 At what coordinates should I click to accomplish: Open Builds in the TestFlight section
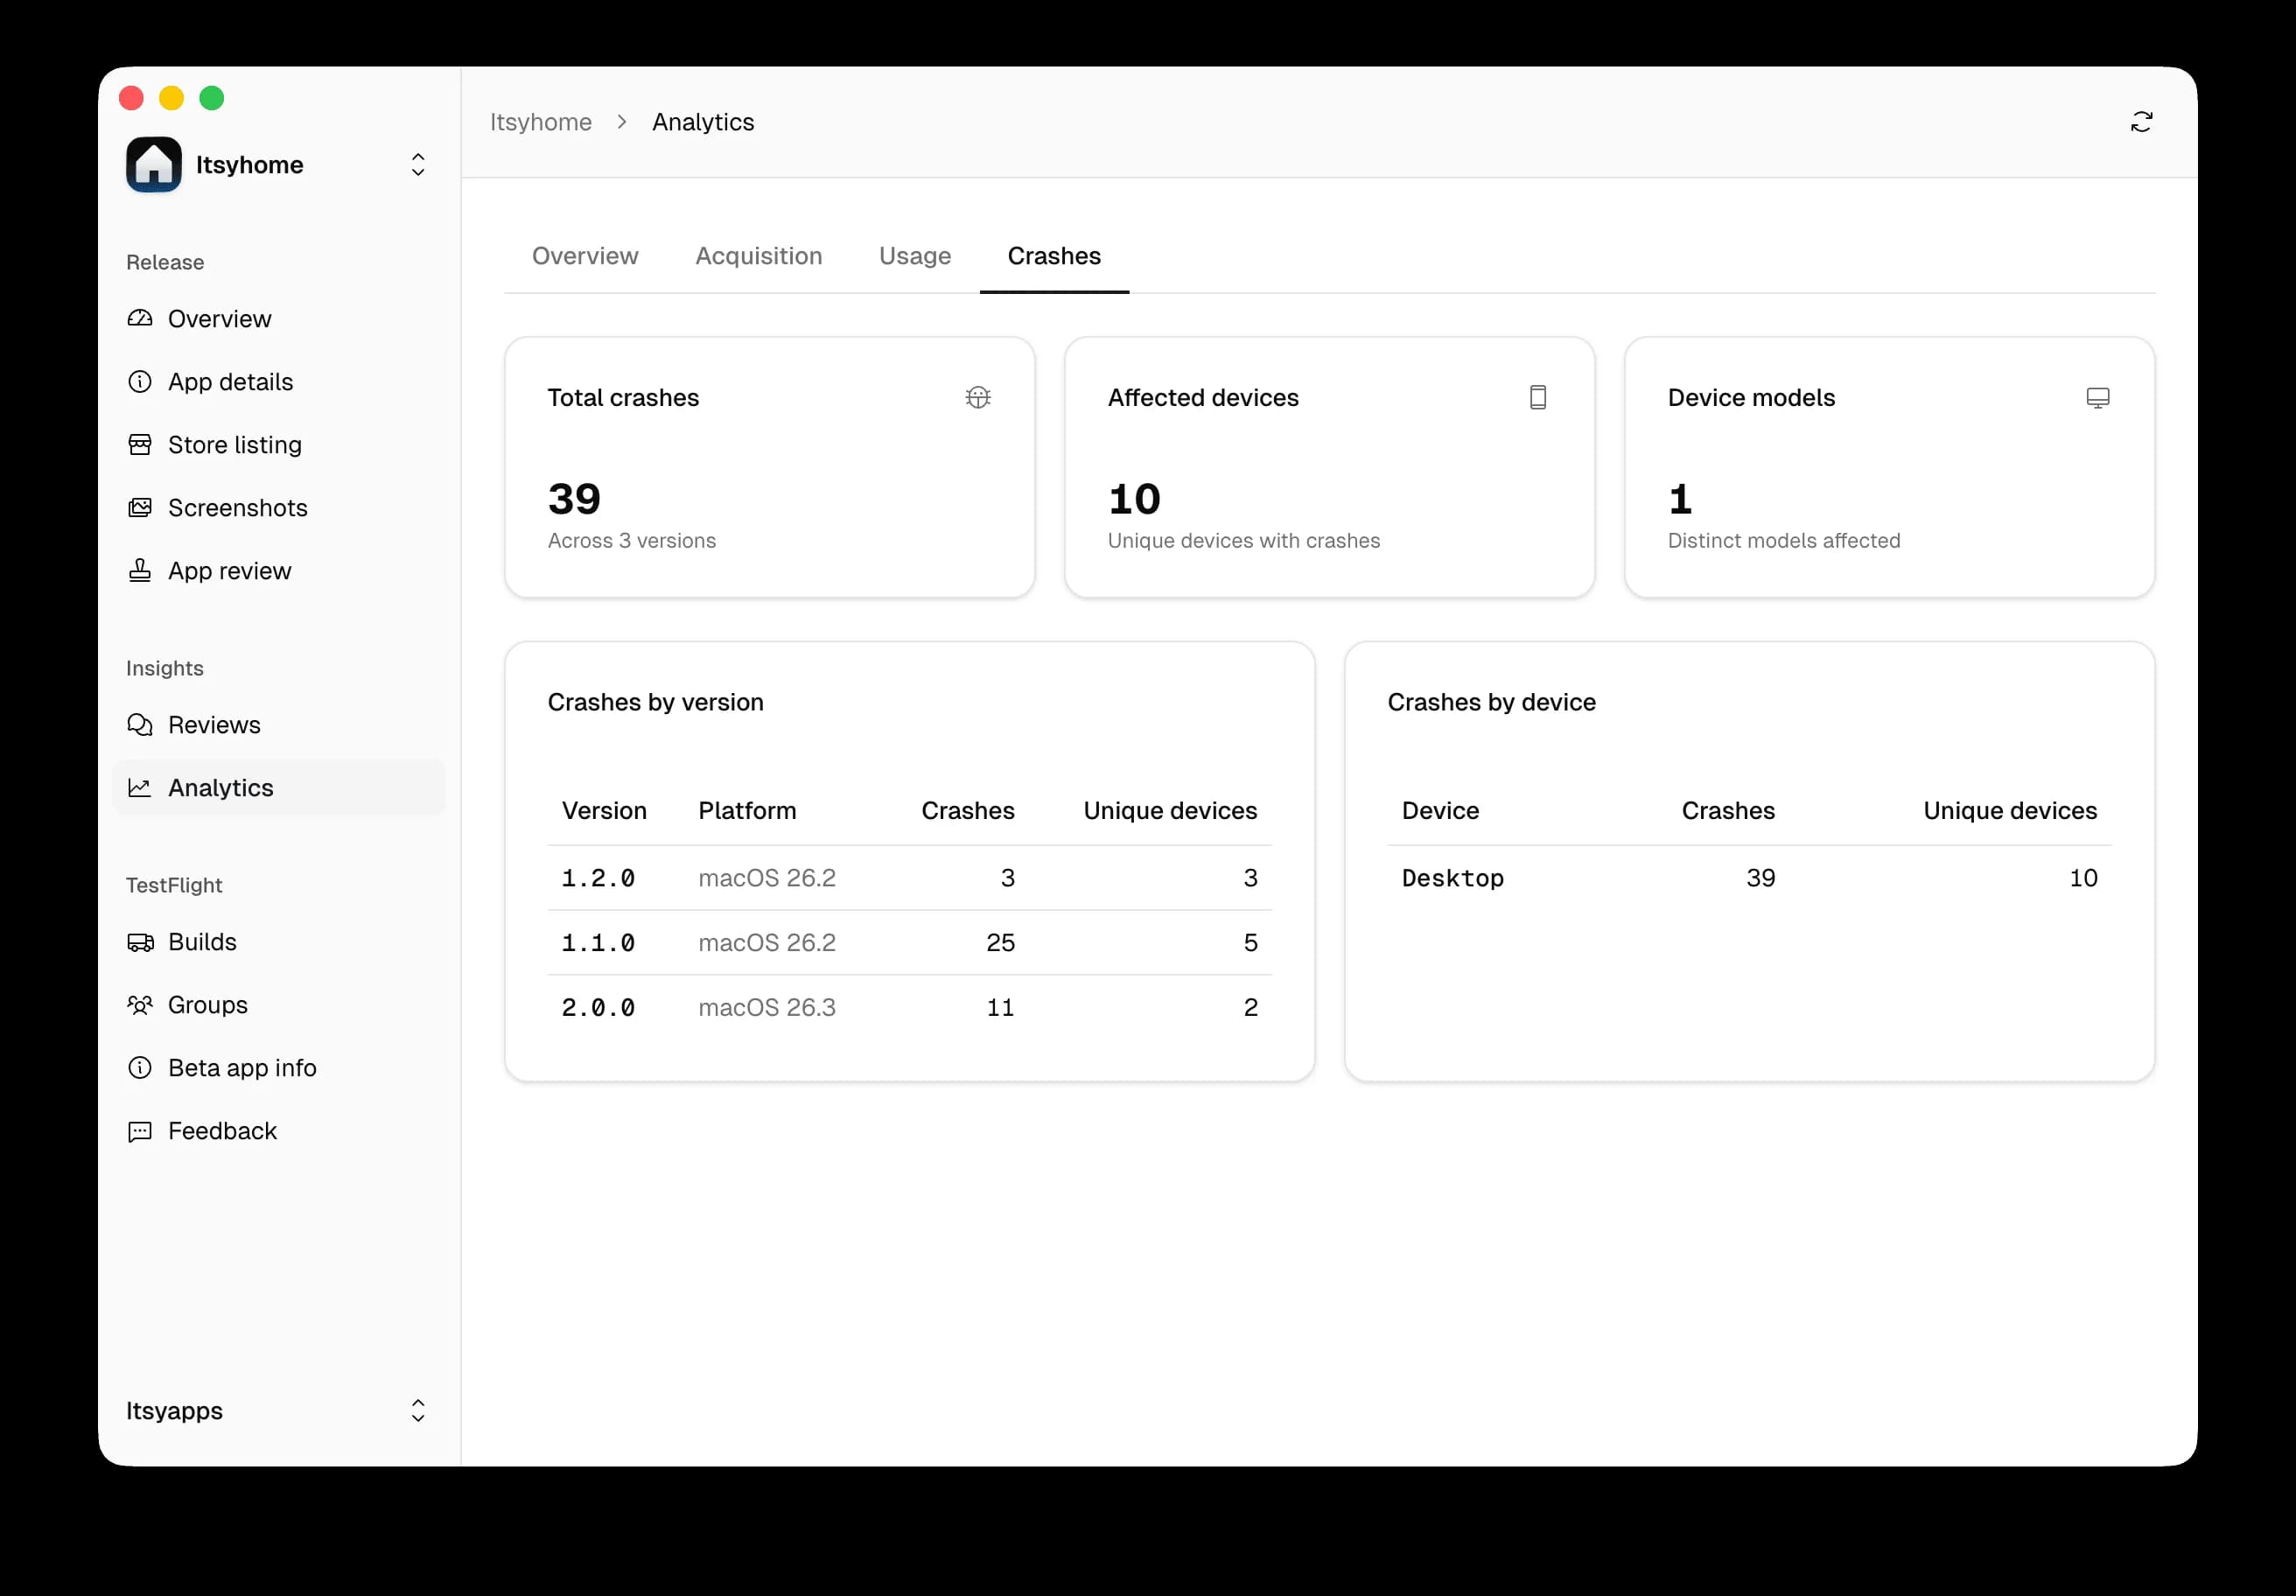[202, 942]
